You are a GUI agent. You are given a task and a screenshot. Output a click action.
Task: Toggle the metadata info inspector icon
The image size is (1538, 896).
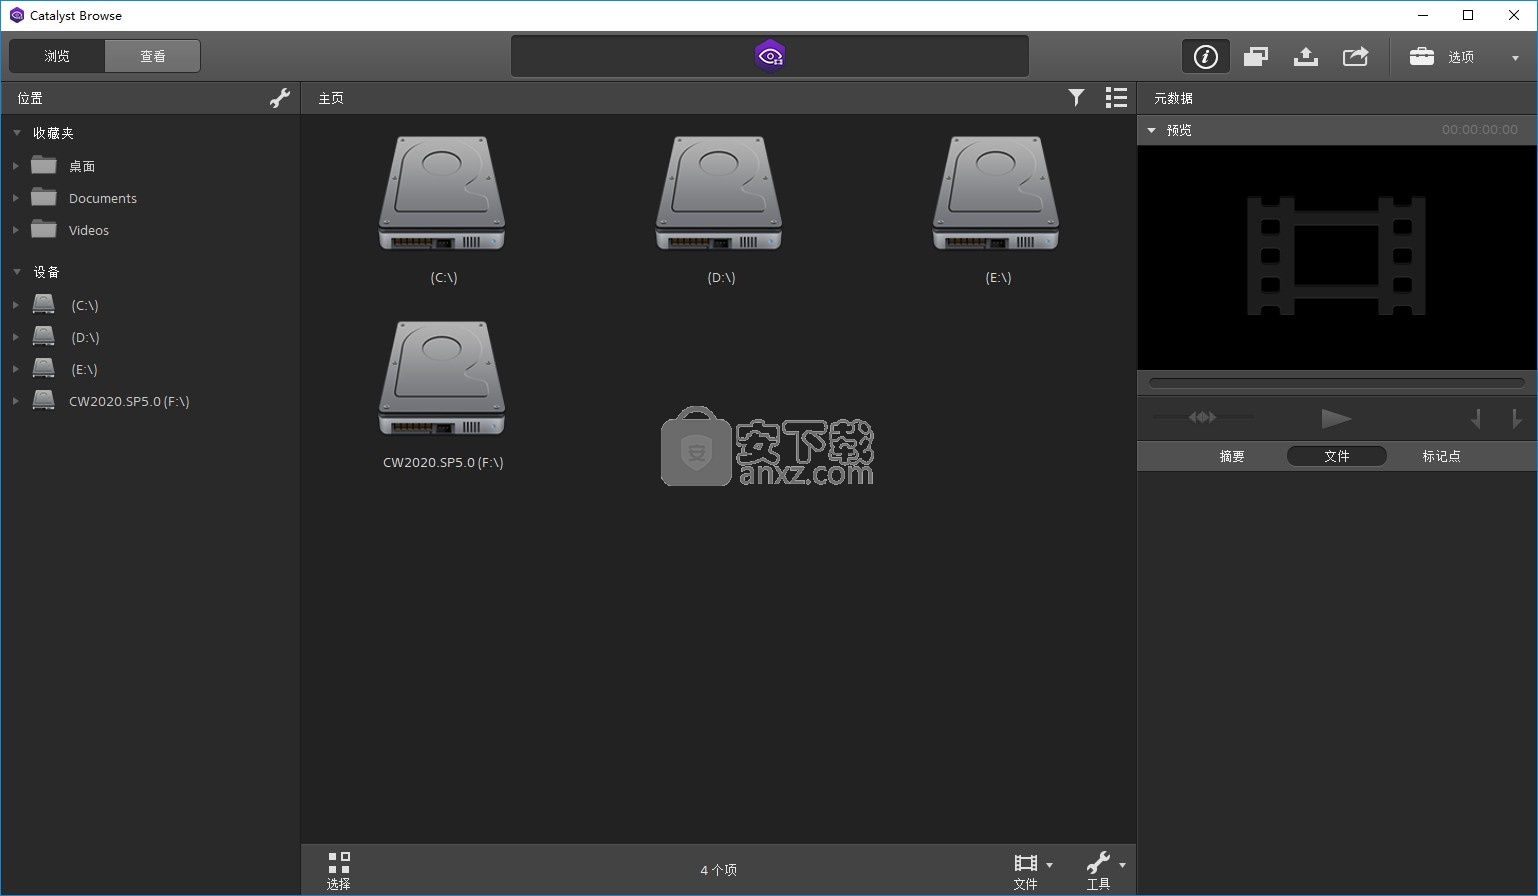pyautogui.click(x=1205, y=57)
